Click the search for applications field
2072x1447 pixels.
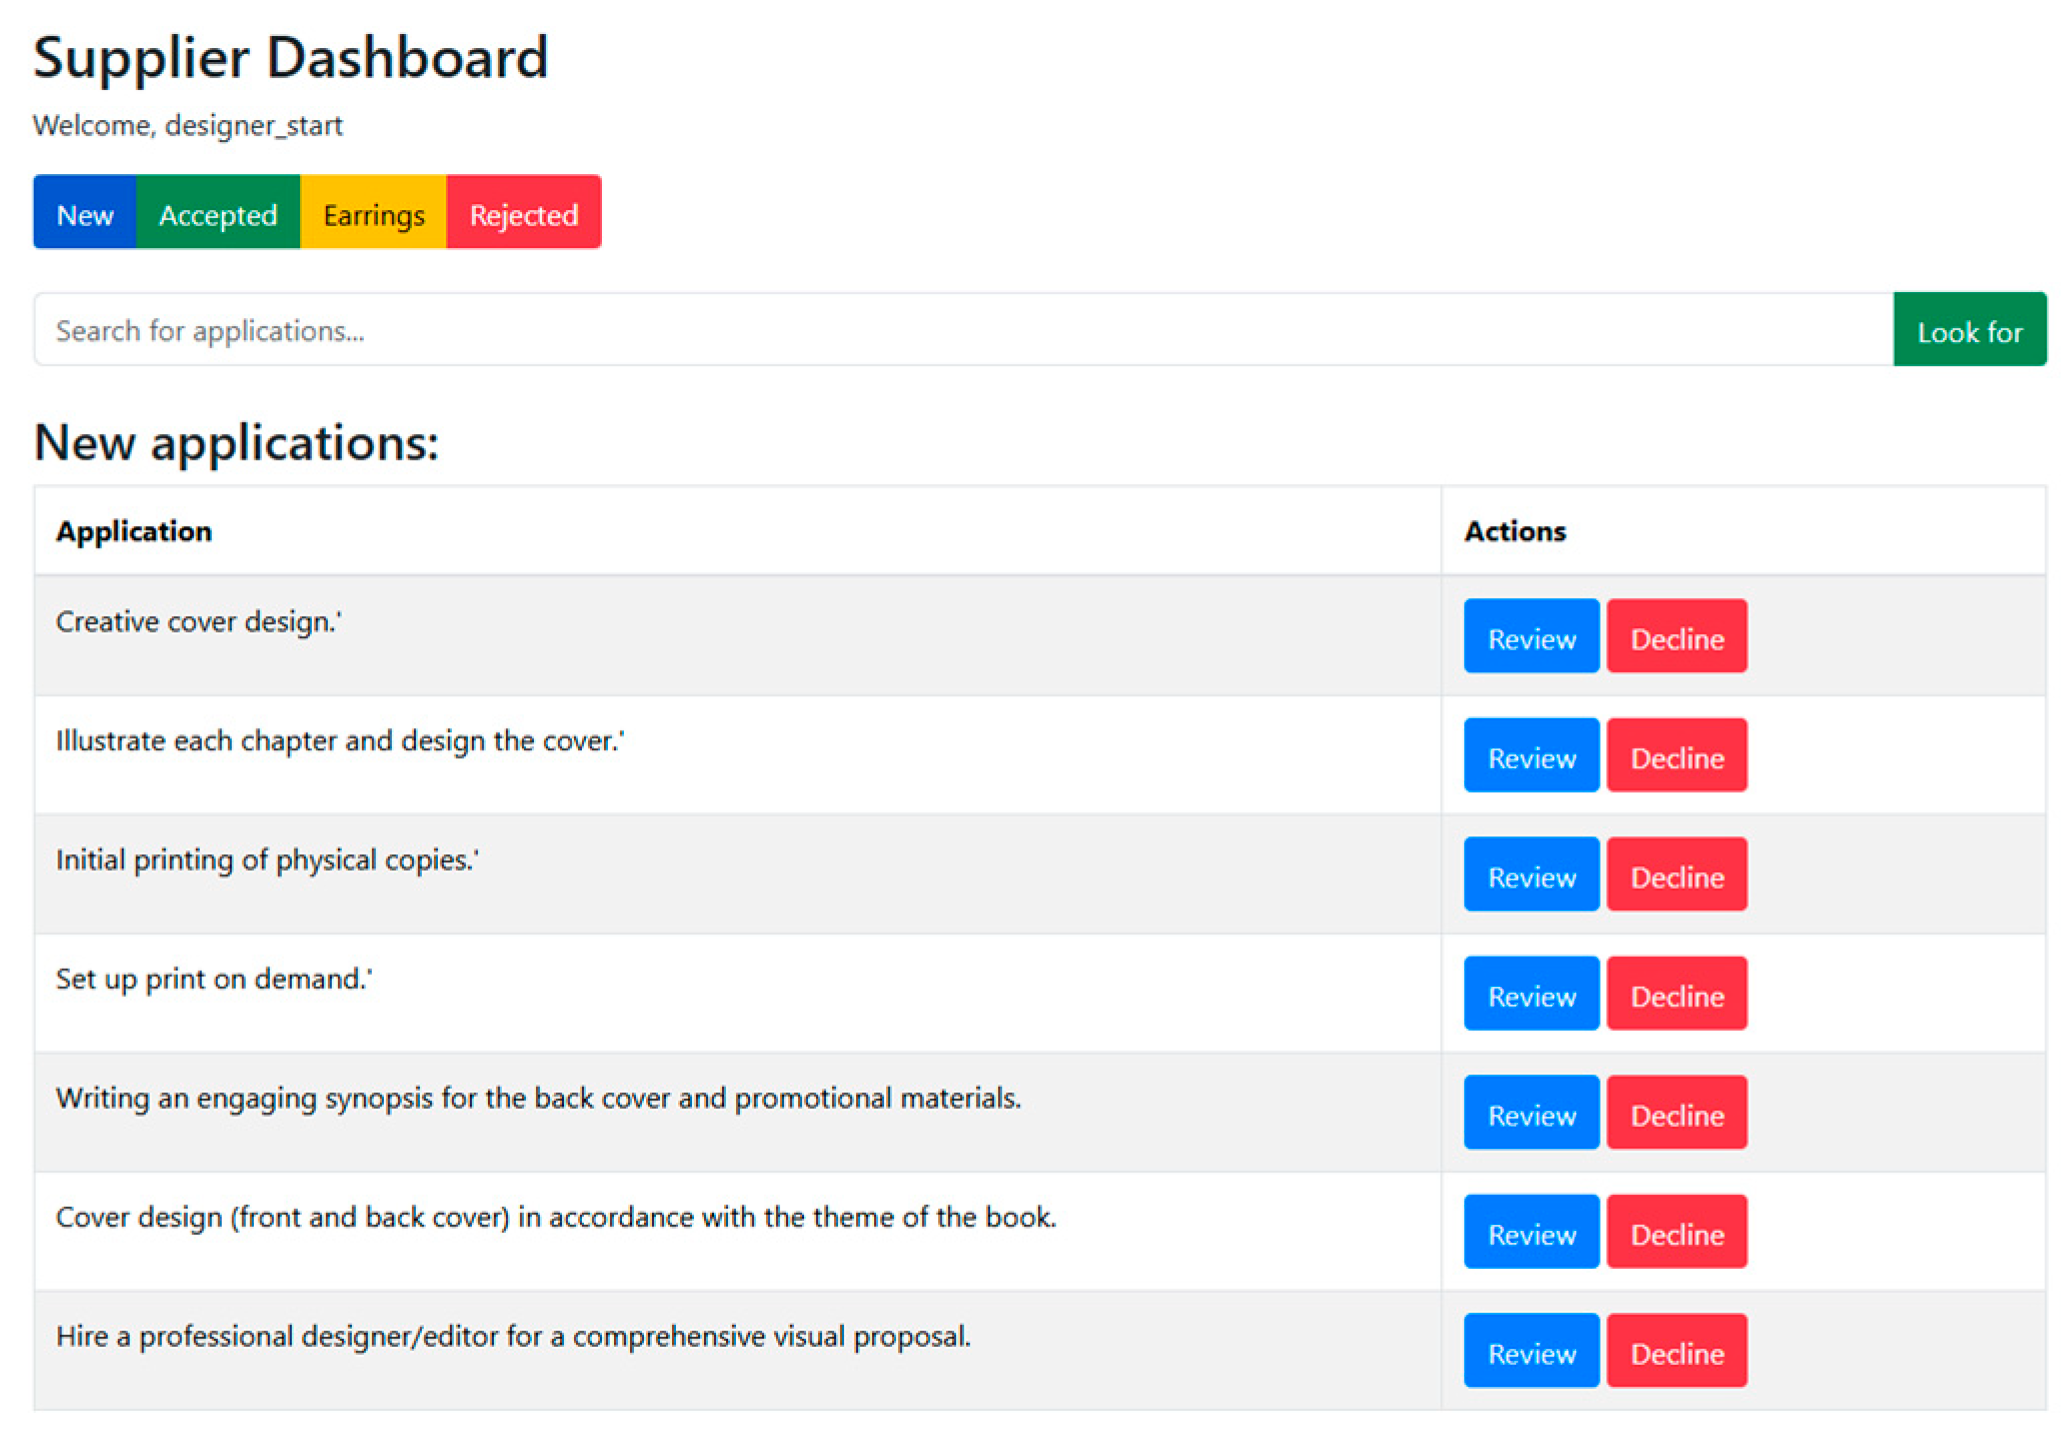[962, 330]
